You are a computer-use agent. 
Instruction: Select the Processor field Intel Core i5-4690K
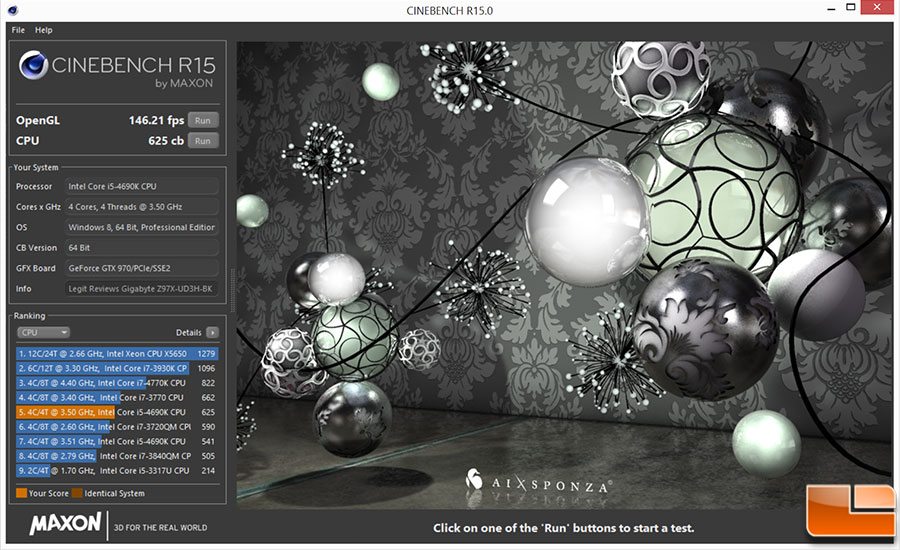tap(142, 186)
